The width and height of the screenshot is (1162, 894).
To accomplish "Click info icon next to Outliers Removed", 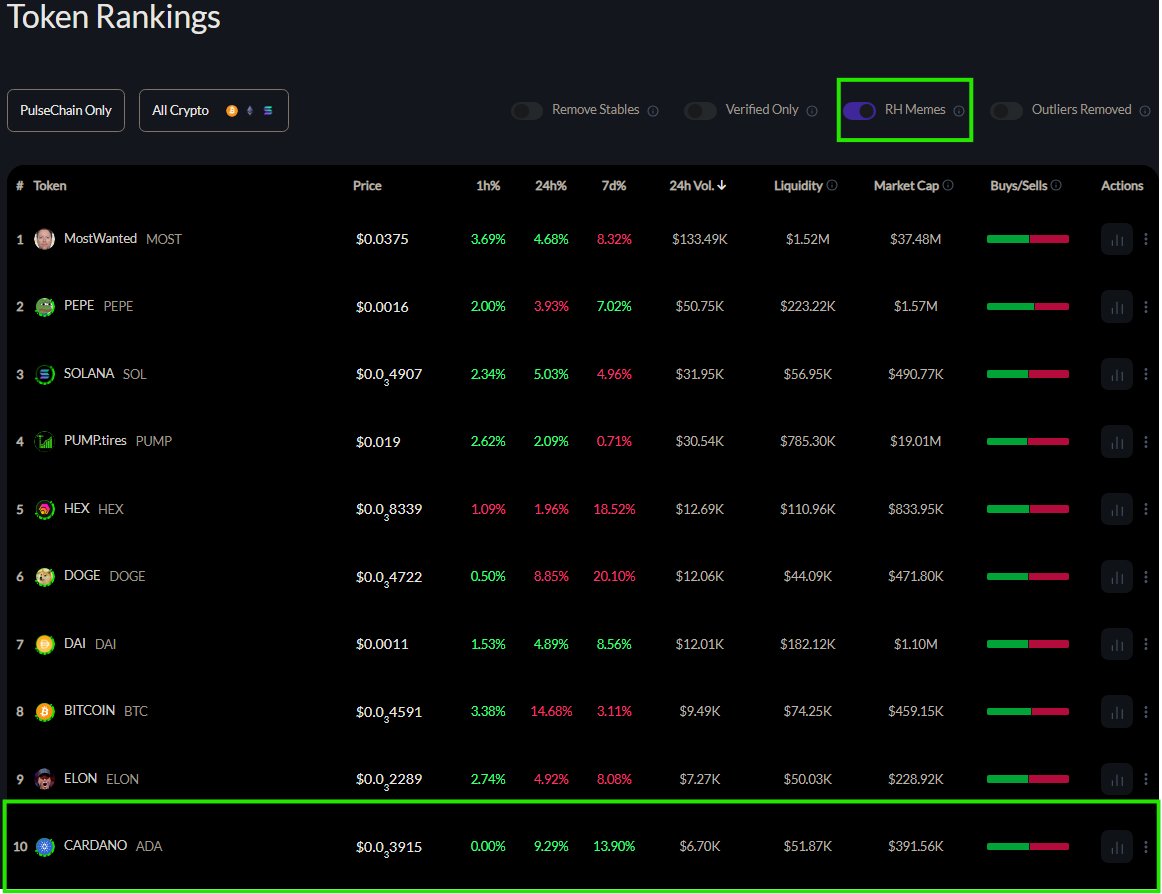I will pos(1145,111).
